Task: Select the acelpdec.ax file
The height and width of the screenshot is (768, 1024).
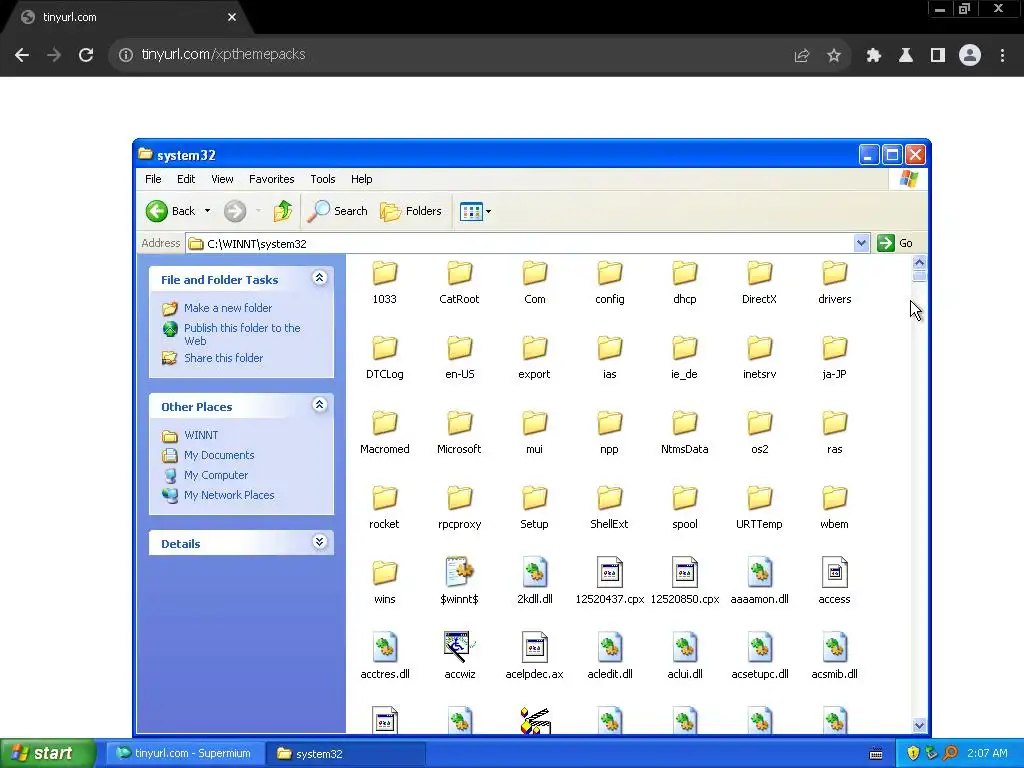Action: 534,657
